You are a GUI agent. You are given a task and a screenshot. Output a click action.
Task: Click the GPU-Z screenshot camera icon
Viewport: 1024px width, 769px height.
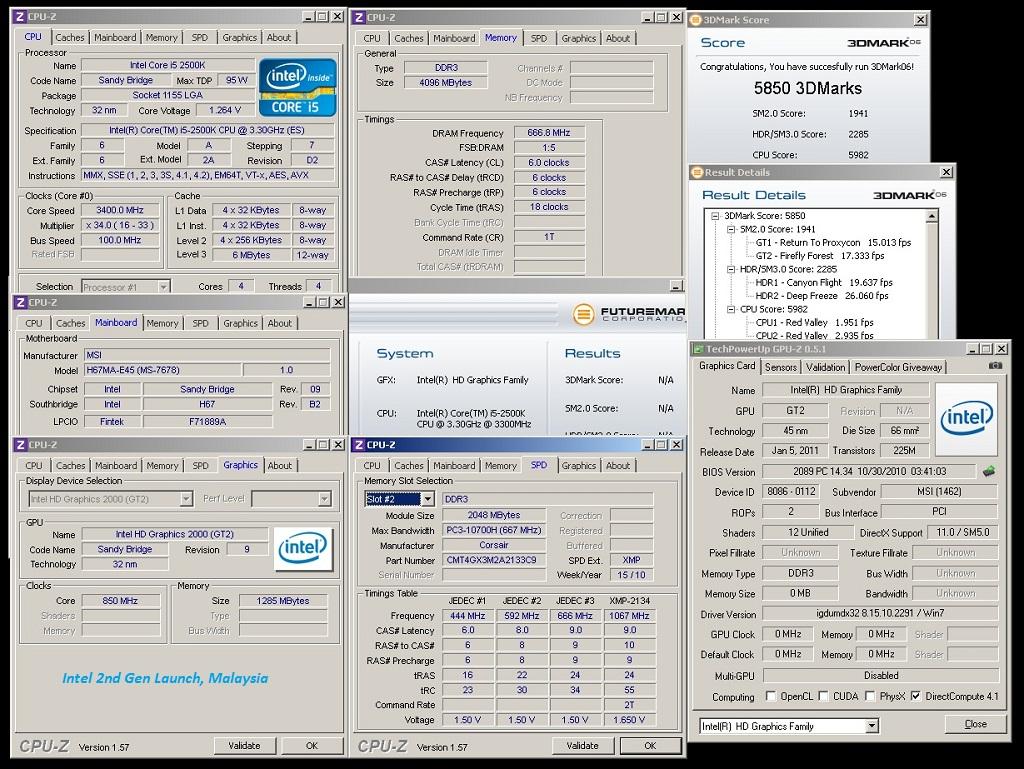[995, 366]
